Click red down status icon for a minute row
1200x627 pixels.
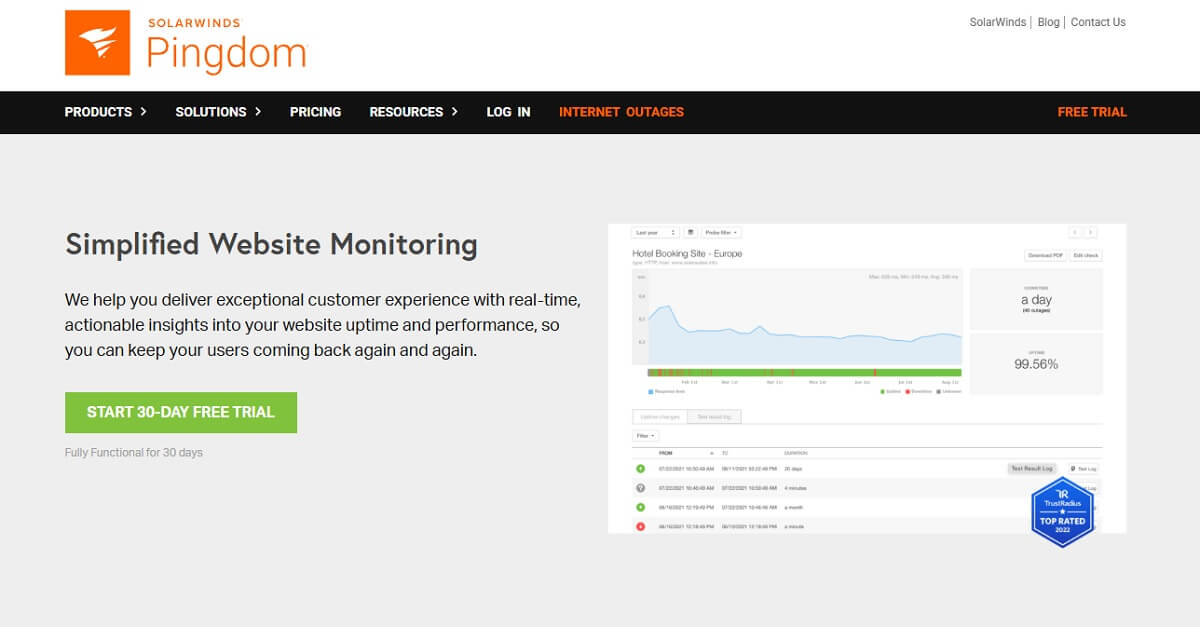pyautogui.click(x=640, y=526)
